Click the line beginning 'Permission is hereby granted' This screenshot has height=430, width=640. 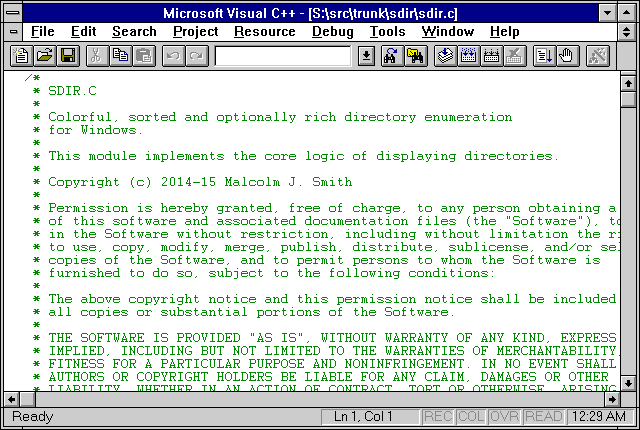point(324,208)
